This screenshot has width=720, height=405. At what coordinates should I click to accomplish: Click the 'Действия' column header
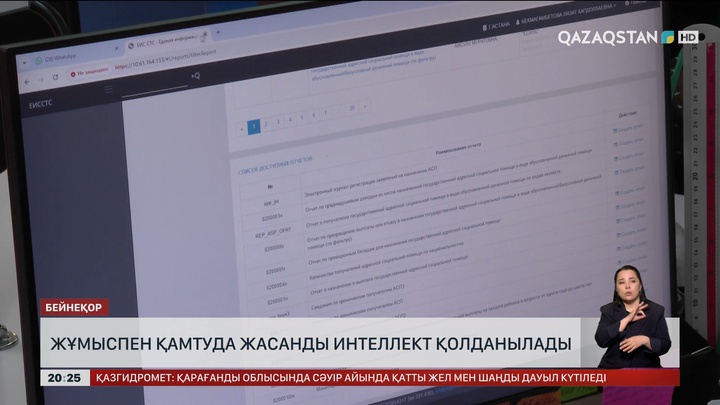point(627,114)
